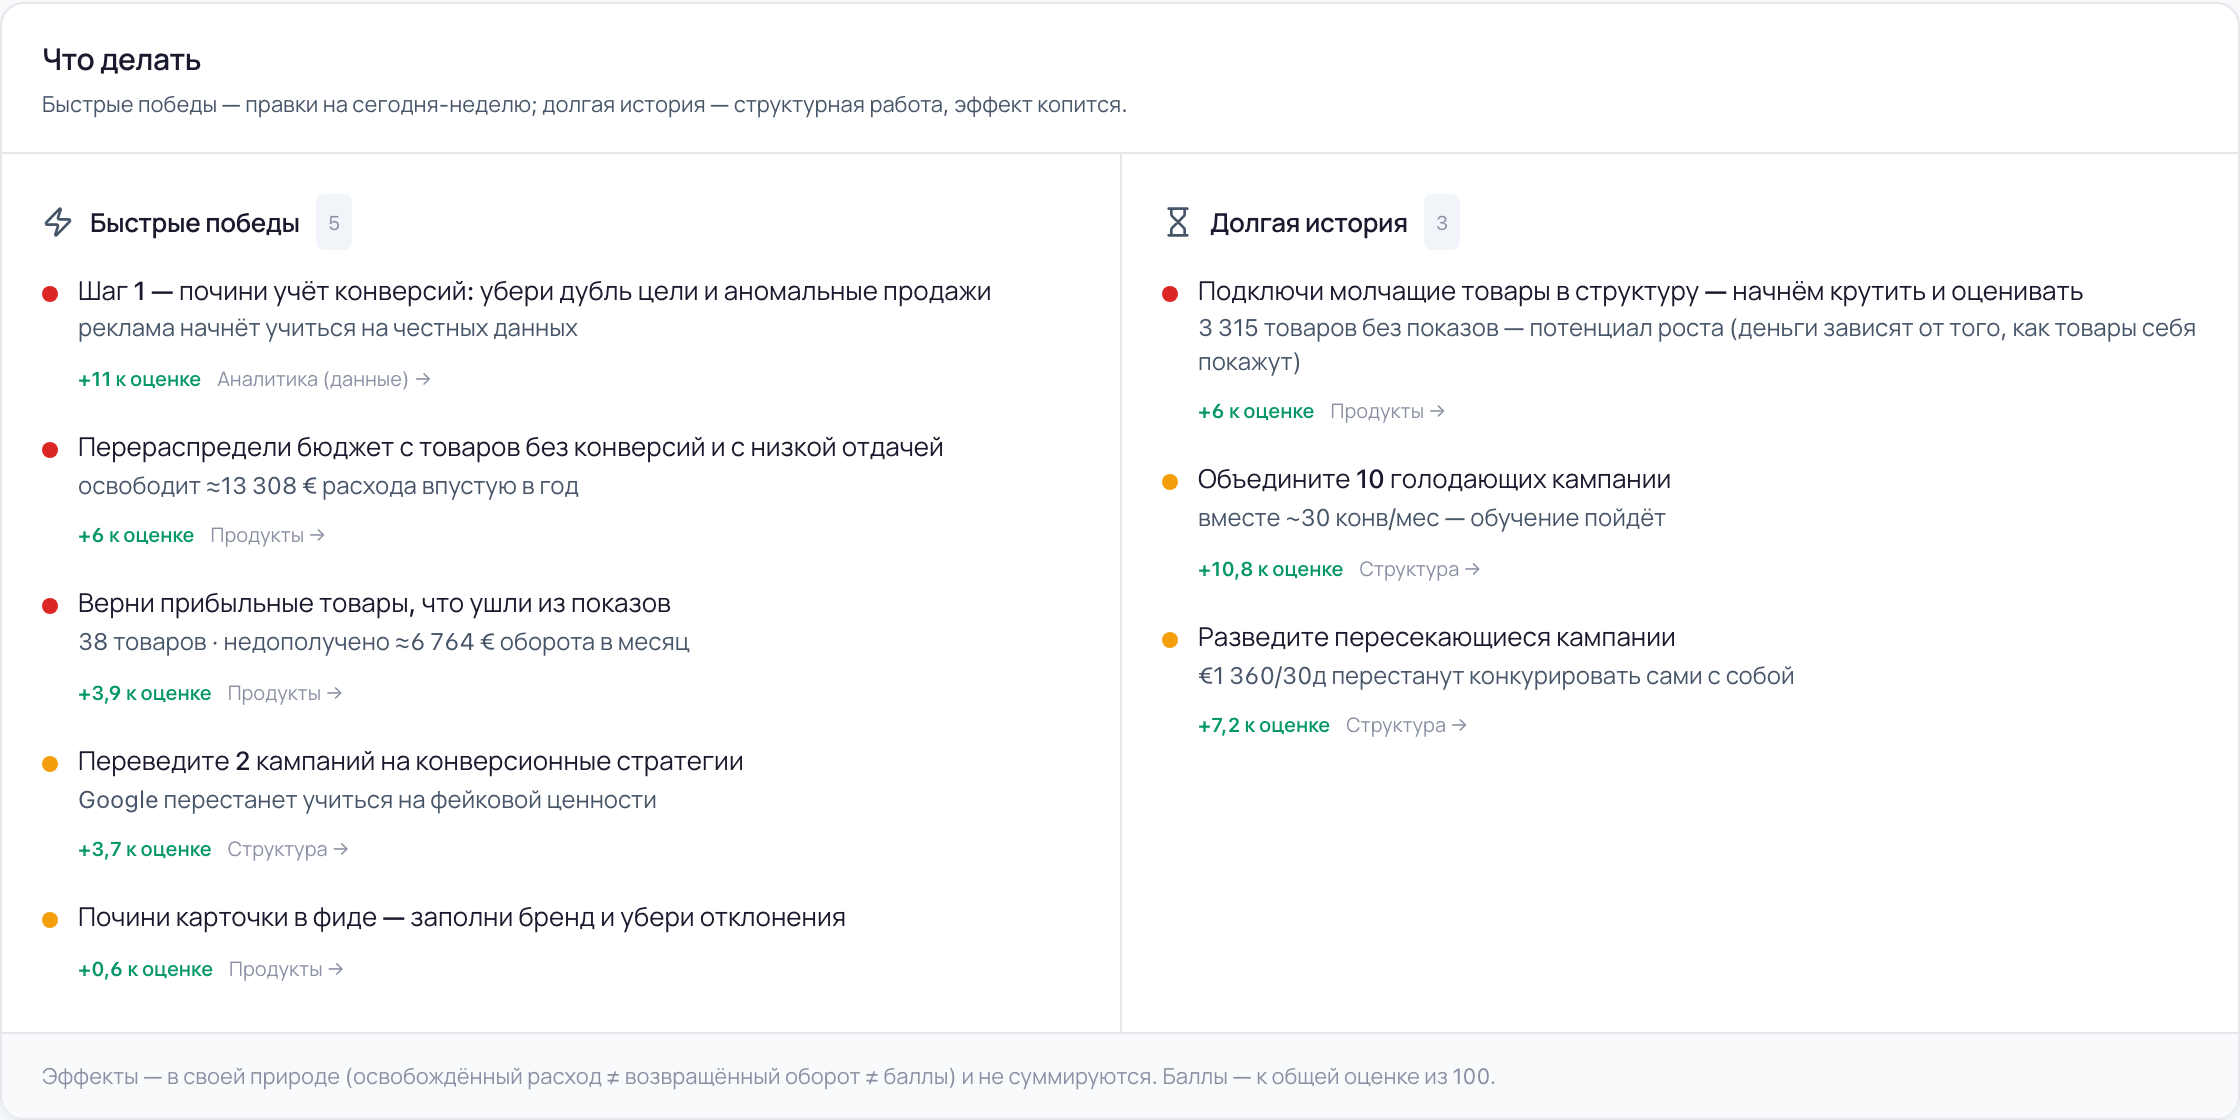Click the +7,2 к оценке score
Viewport: 2240px width, 1120px height.
[x=1264, y=725]
